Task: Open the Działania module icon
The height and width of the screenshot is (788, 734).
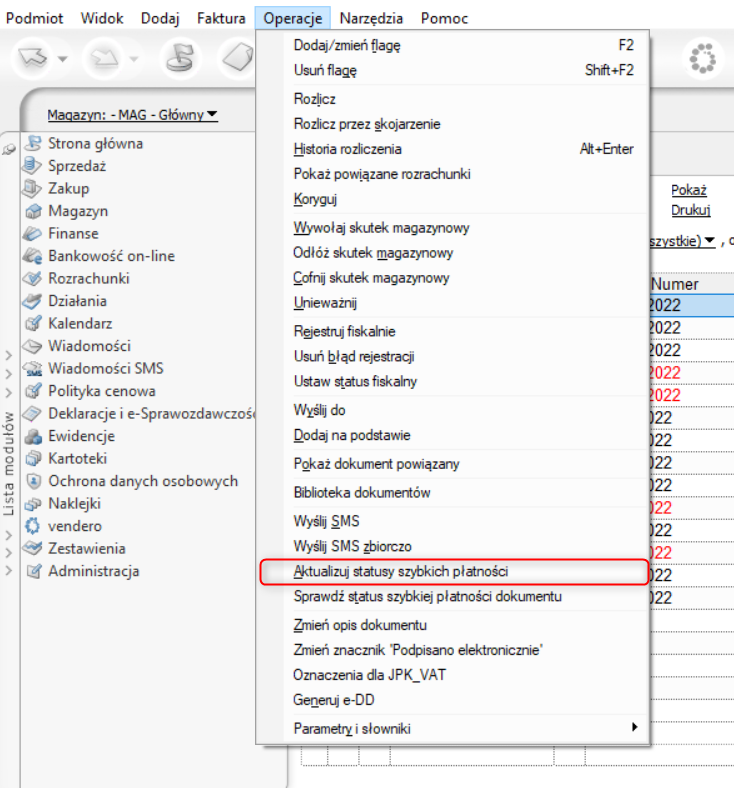Action: (33, 301)
